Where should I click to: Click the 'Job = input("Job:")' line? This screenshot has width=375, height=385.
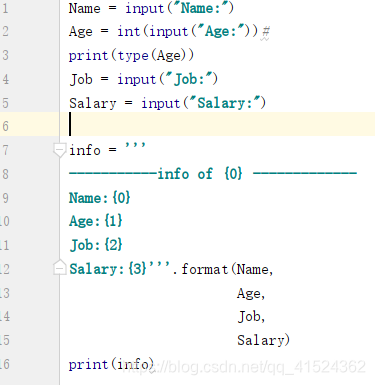144,79
